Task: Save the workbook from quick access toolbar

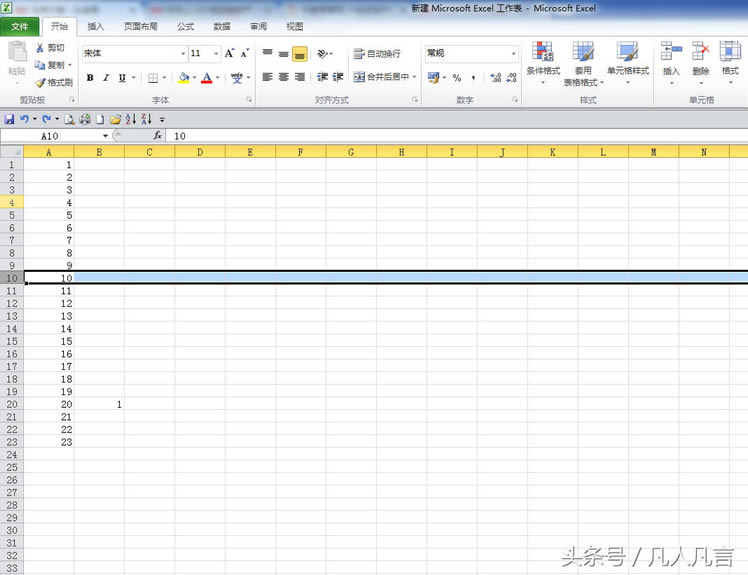Action: point(9,119)
